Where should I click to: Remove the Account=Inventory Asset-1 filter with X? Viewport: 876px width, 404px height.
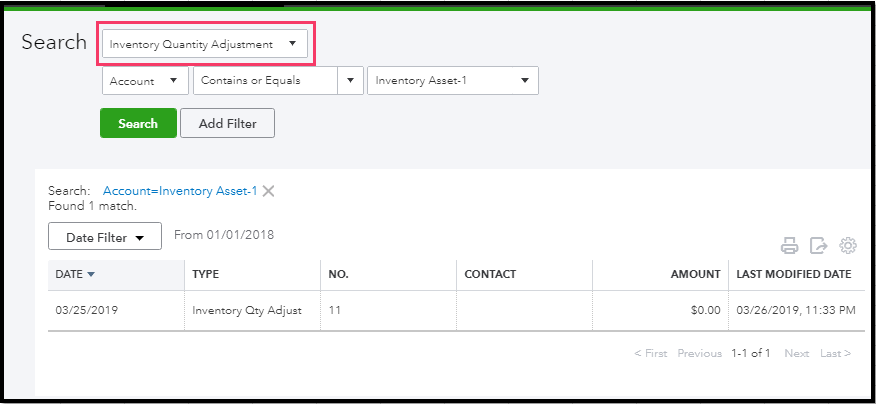(268, 191)
